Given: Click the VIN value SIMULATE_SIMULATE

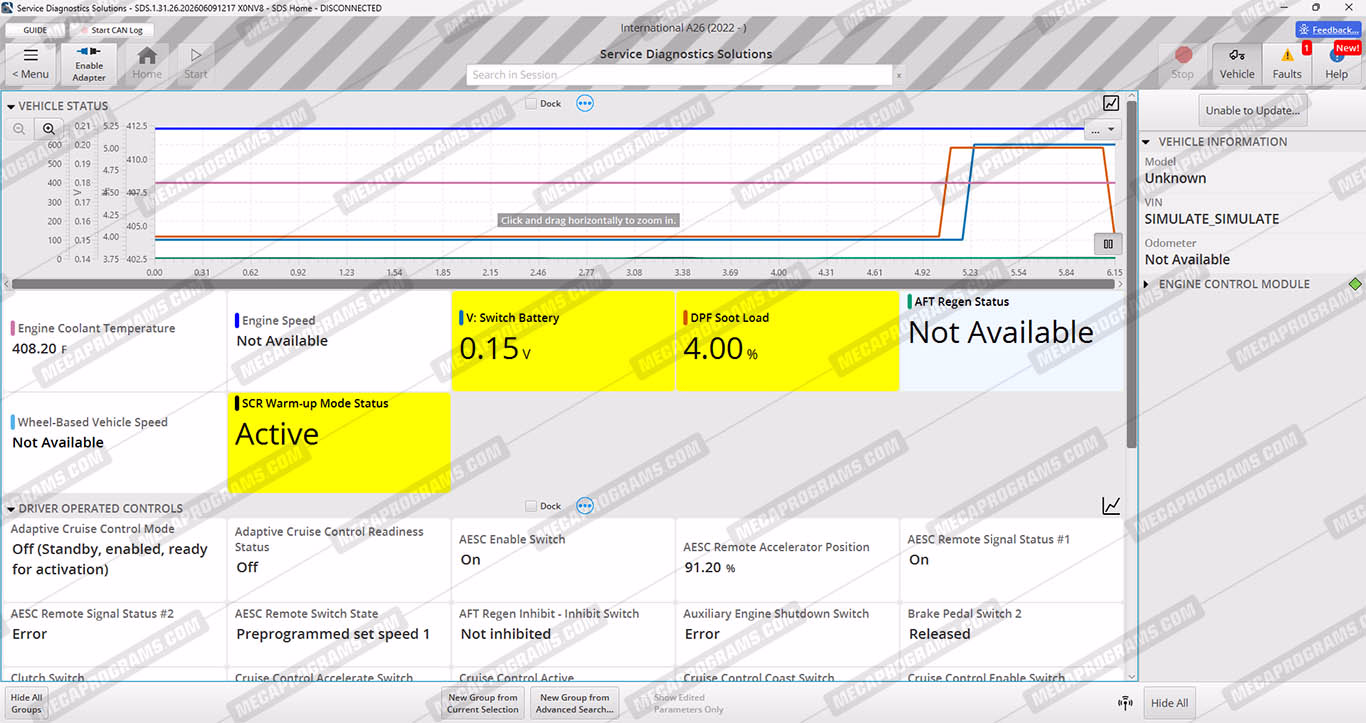Looking at the screenshot, I should pos(1211,219).
